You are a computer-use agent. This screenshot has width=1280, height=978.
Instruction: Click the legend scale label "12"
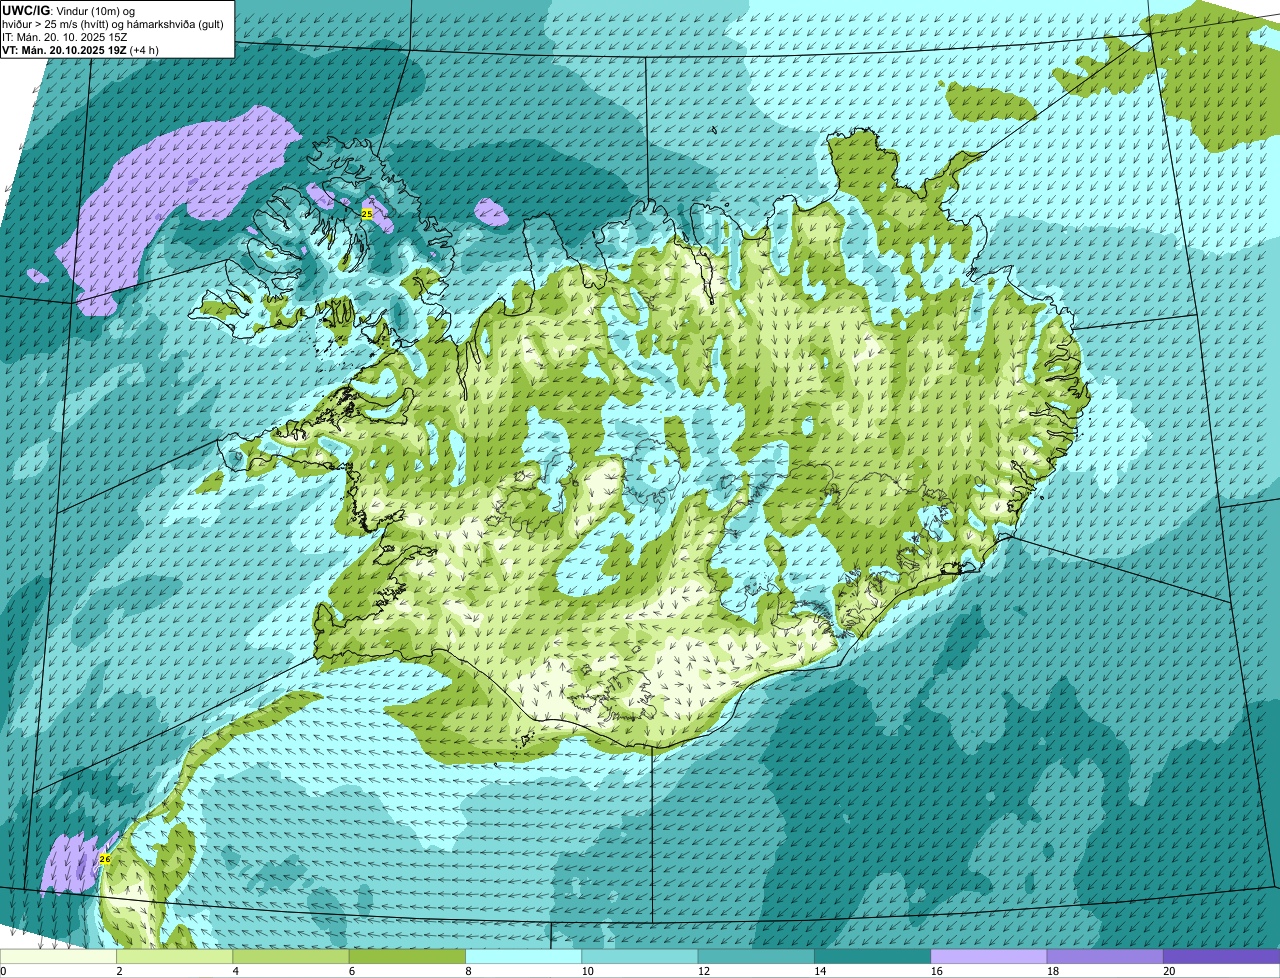(703, 971)
